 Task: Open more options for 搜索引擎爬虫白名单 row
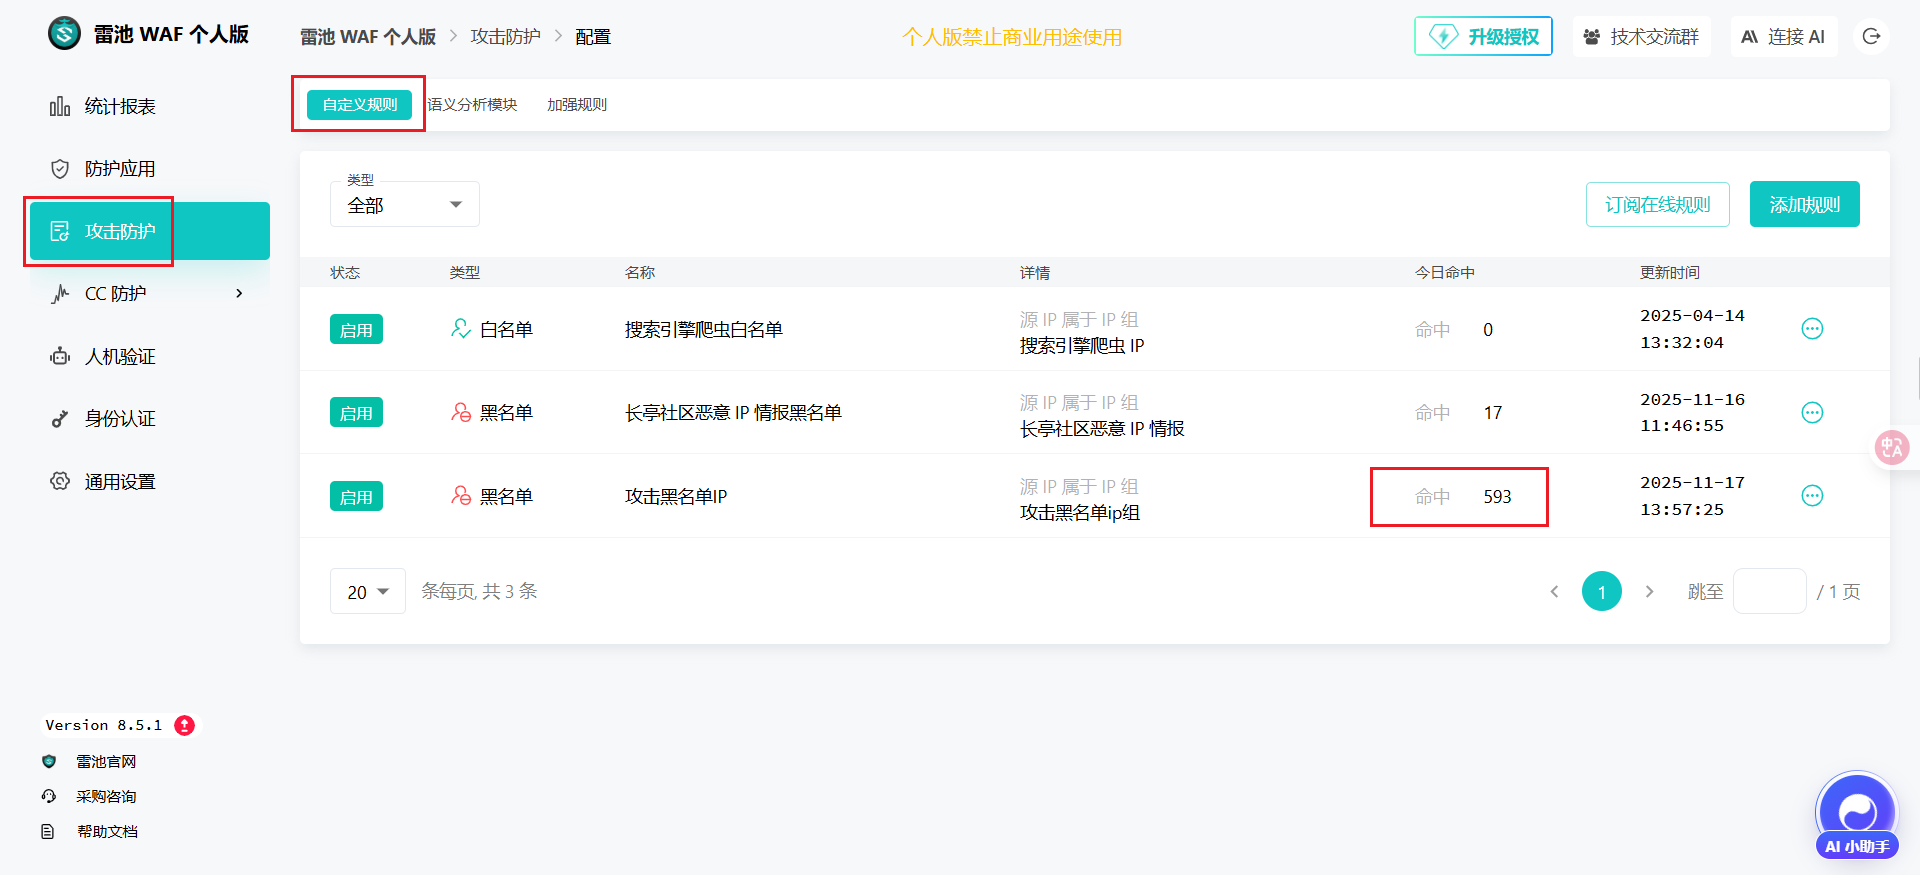1812,329
